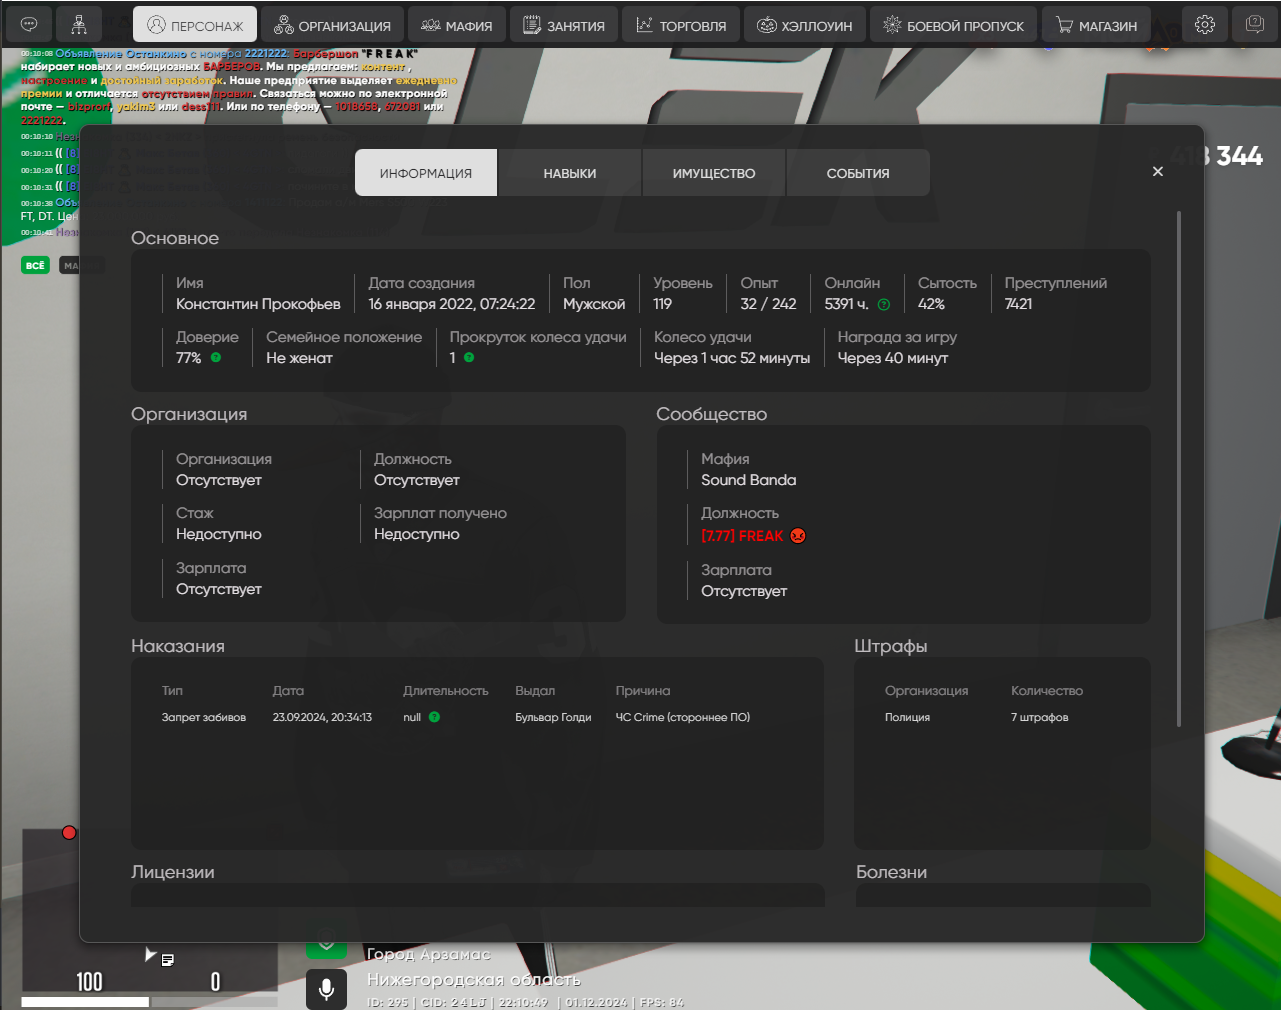Click the Через 40 минут reward timer
This screenshot has height=1010, width=1281.
[893, 358]
